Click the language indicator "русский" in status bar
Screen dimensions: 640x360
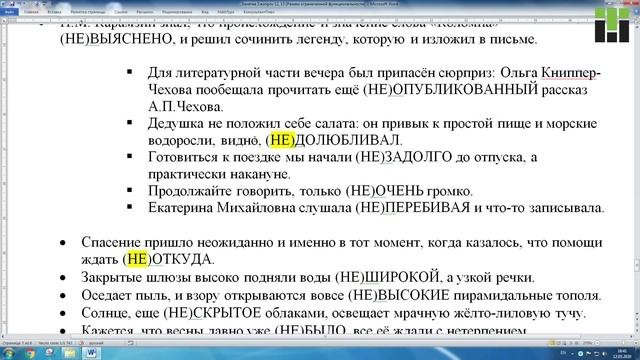(96, 343)
